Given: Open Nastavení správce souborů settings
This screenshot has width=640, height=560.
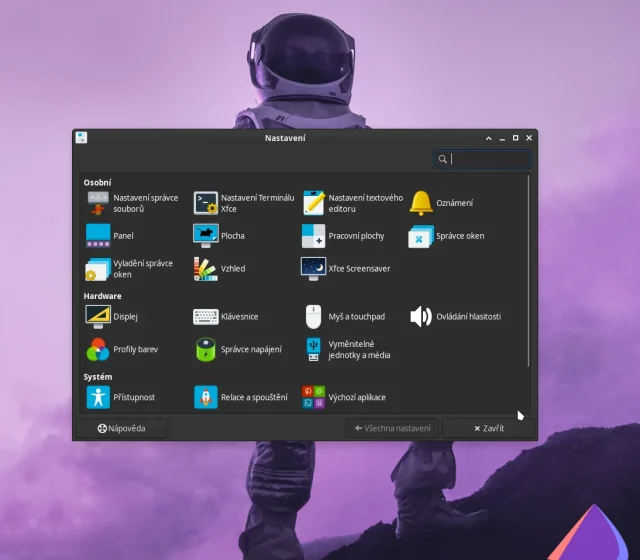Looking at the screenshot, I should coord(98,203).
